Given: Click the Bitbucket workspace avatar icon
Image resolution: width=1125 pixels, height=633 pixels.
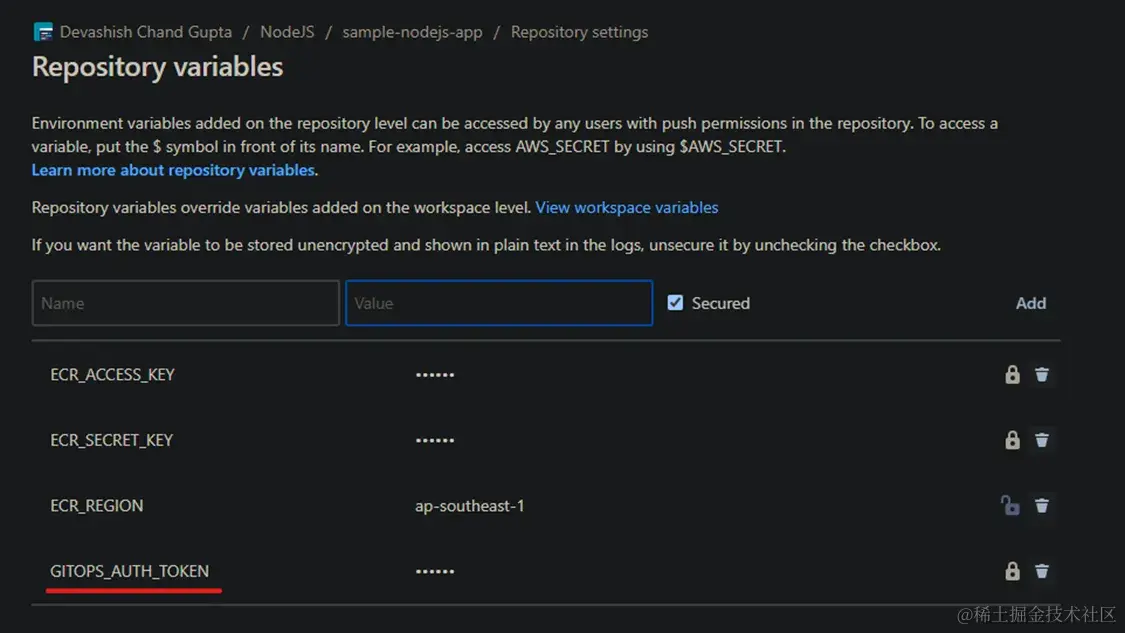Looking at the screenshot, I should click(43, 32).
